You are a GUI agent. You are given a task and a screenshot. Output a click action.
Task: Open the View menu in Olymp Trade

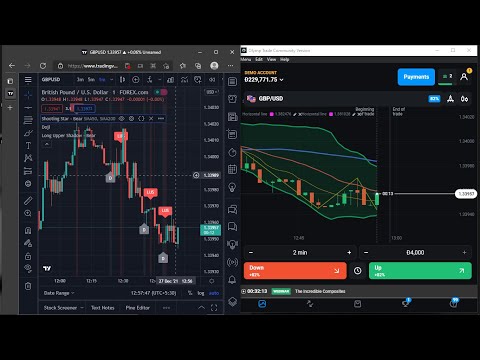(x=271, y=59)
